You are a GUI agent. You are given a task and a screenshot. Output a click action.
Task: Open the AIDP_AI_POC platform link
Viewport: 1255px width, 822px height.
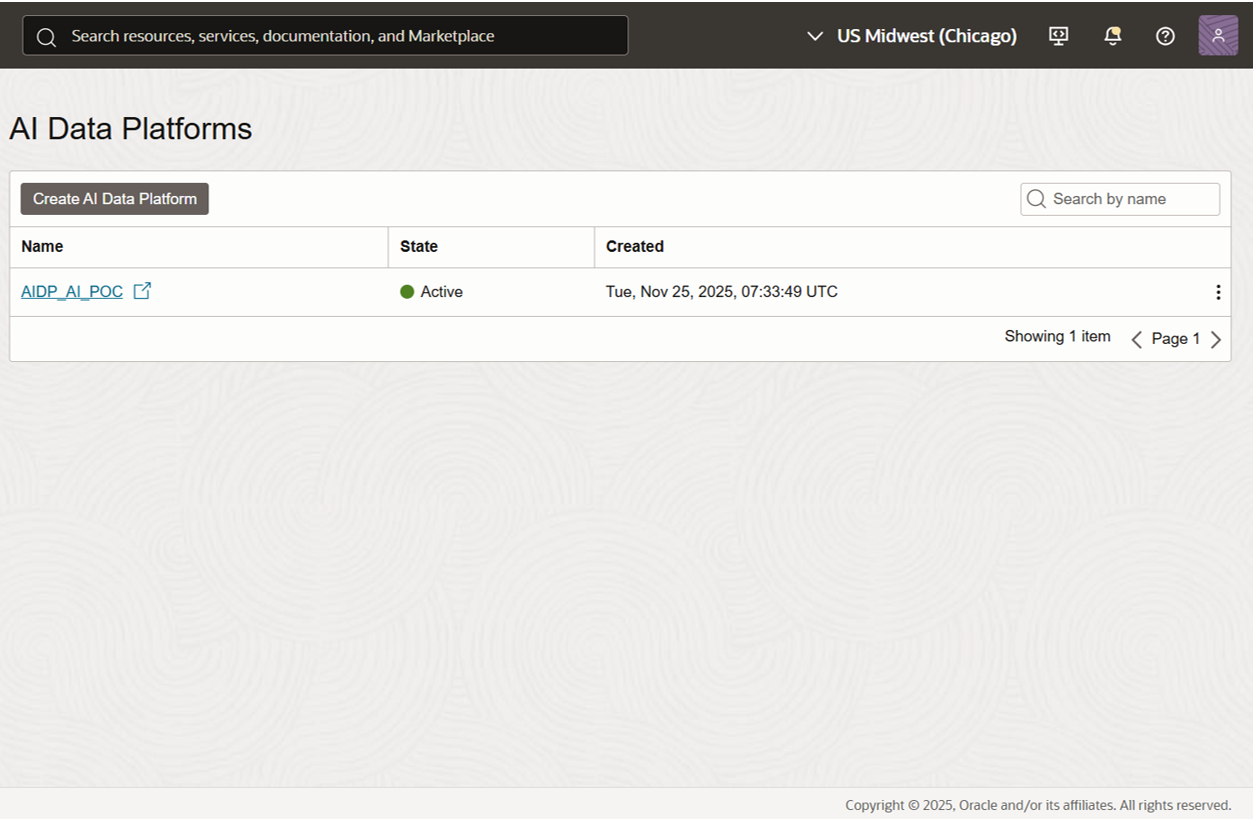[x=72, y=292]
